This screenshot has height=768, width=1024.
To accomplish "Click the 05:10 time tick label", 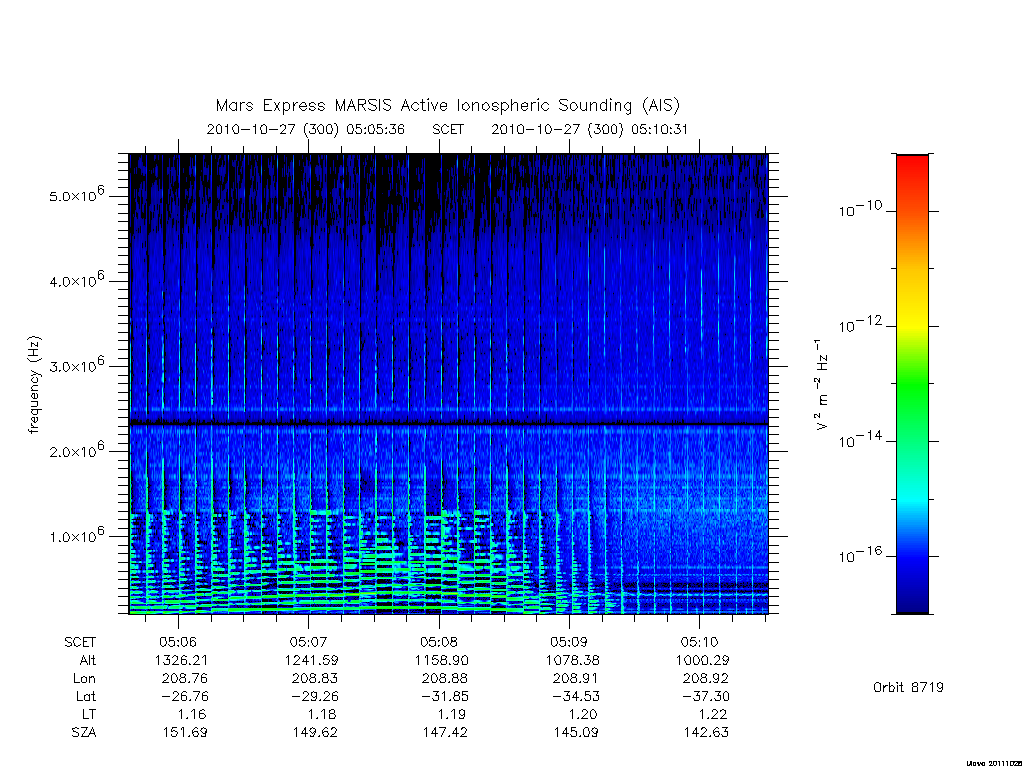I will [699, 642].
